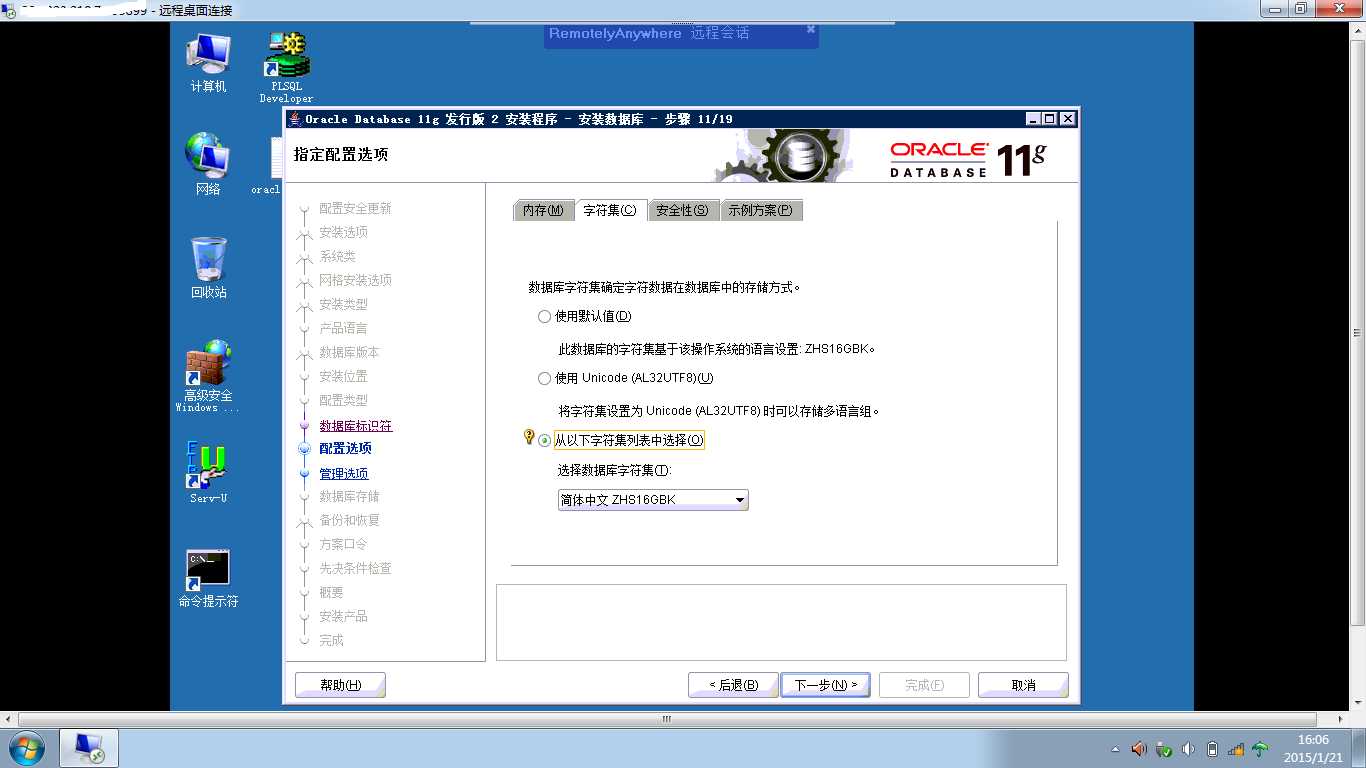Screen dimensions: 1366x768
Task: Click the horizontal scrollbar of remote session
Action: coord(666,719)
